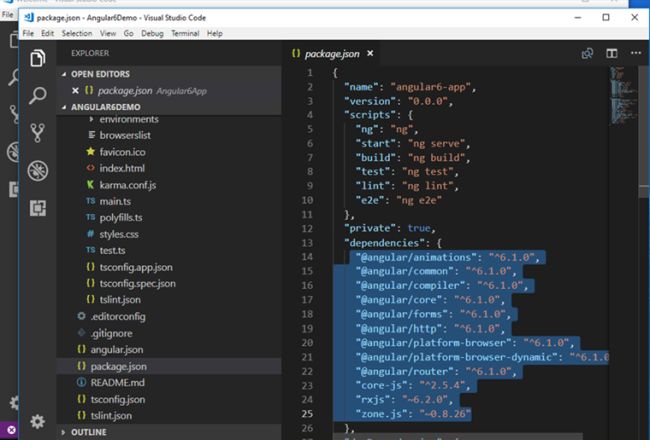Open the Debug menu
The width and height of the screenshot is (650, 440).
(152, 33)
